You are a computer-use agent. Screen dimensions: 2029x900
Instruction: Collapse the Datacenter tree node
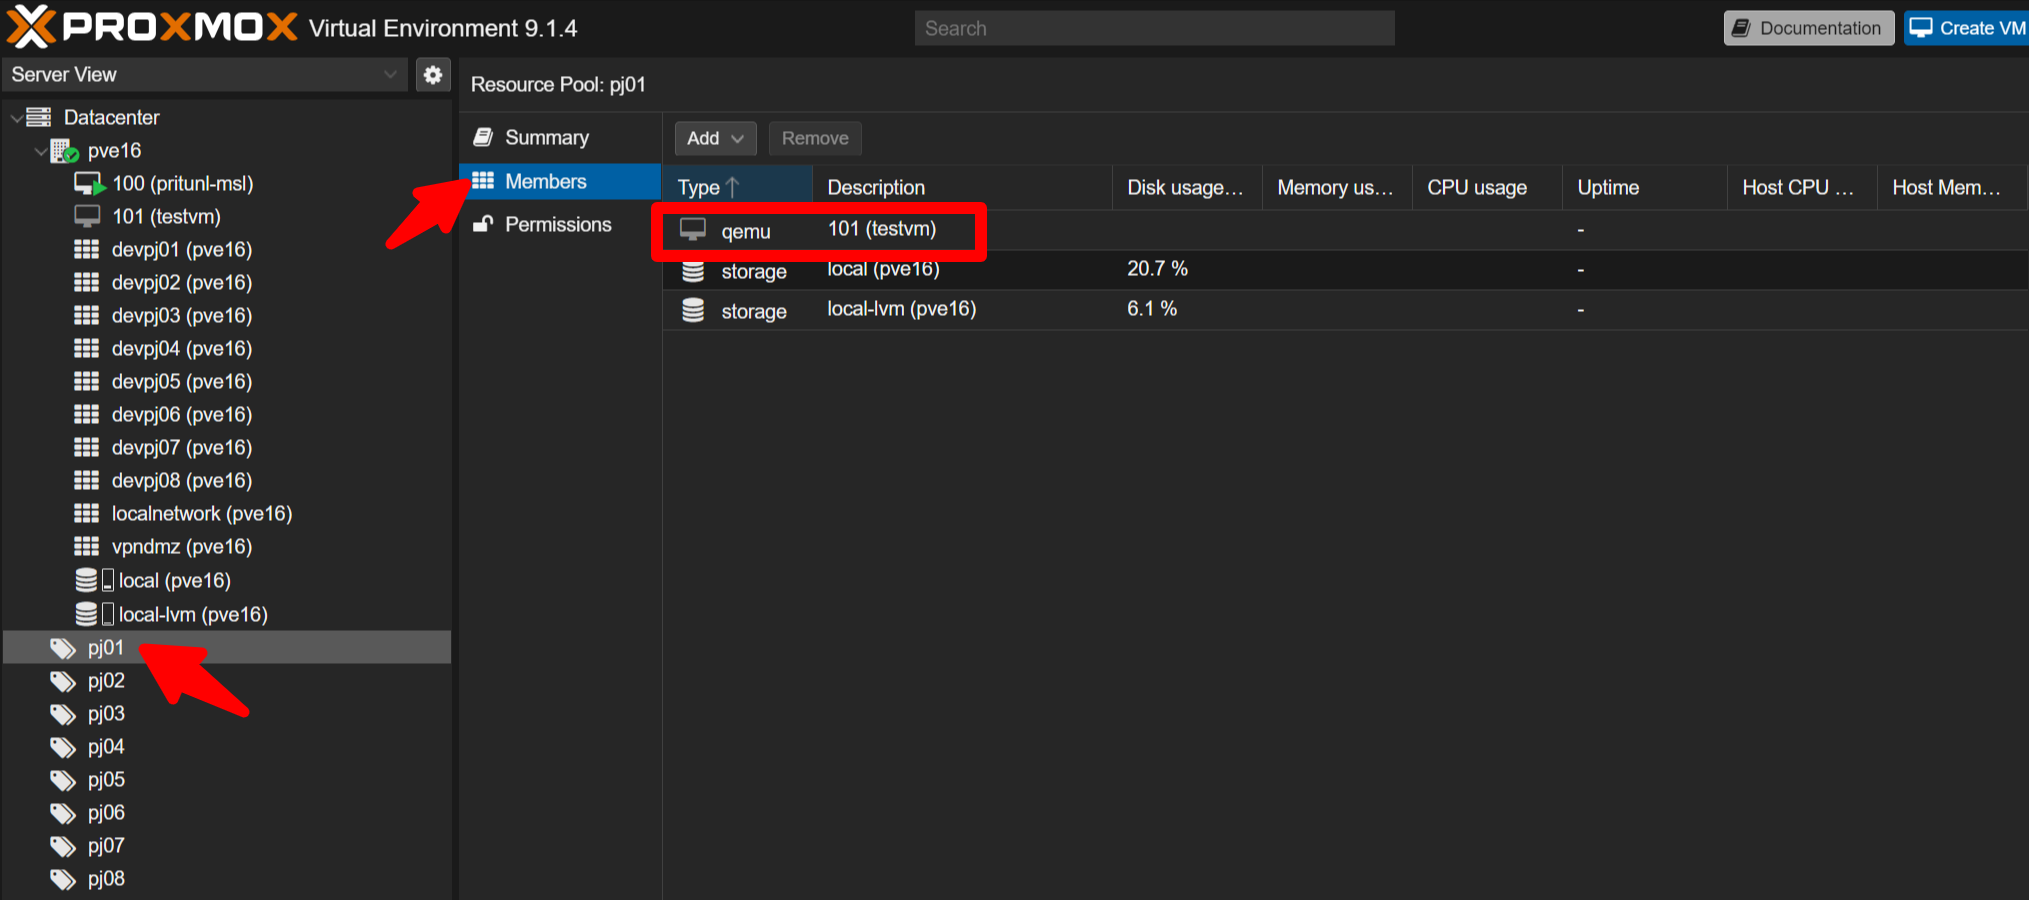(x=16, y=117)
